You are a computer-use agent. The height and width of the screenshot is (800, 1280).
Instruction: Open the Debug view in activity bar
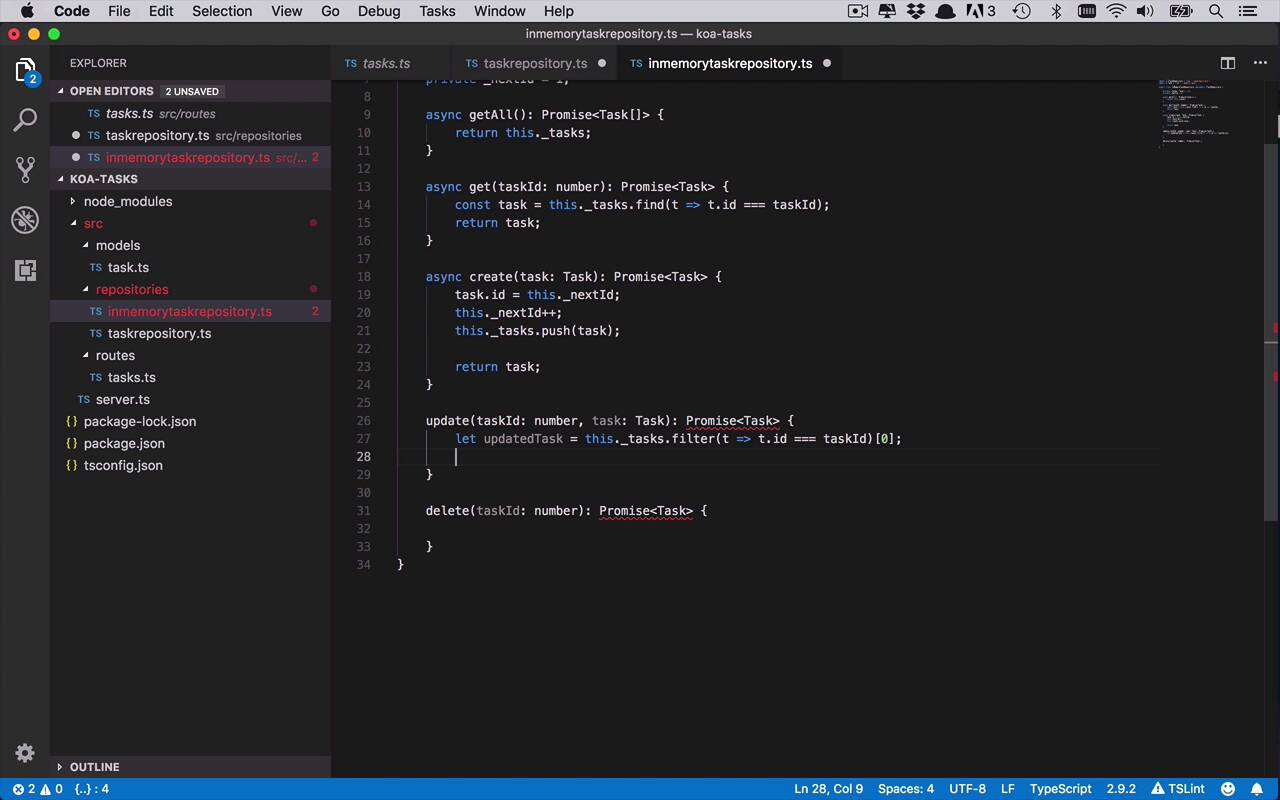coord(25,220)
